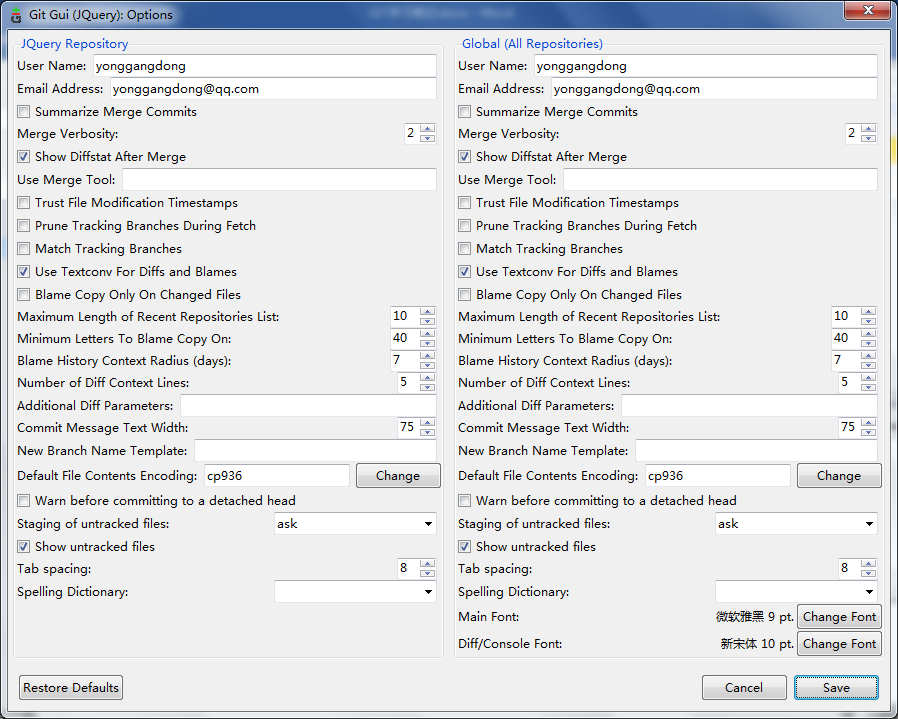
Task: Toggle Show untracked files in JQuery Repository
Action: [x=23, y=547]
